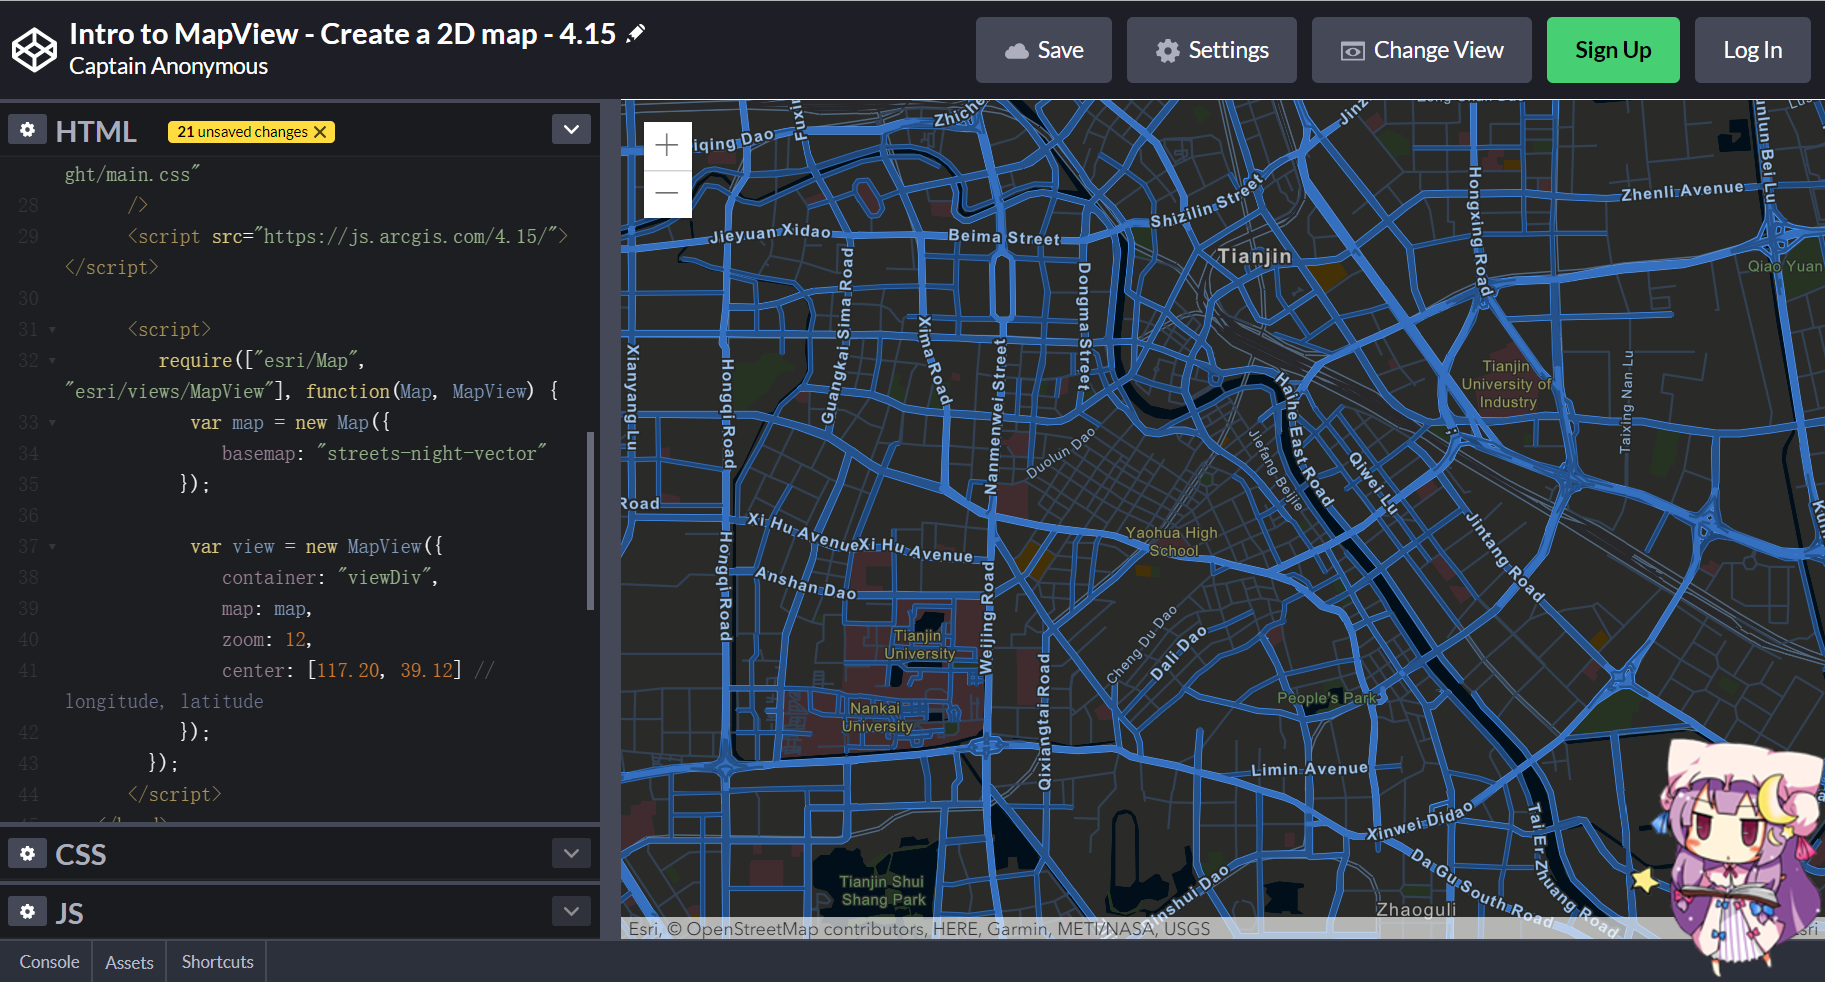This screenshot has height=982, width=1825.
Task: Click the Log In button
Action: click(1752, 50)
